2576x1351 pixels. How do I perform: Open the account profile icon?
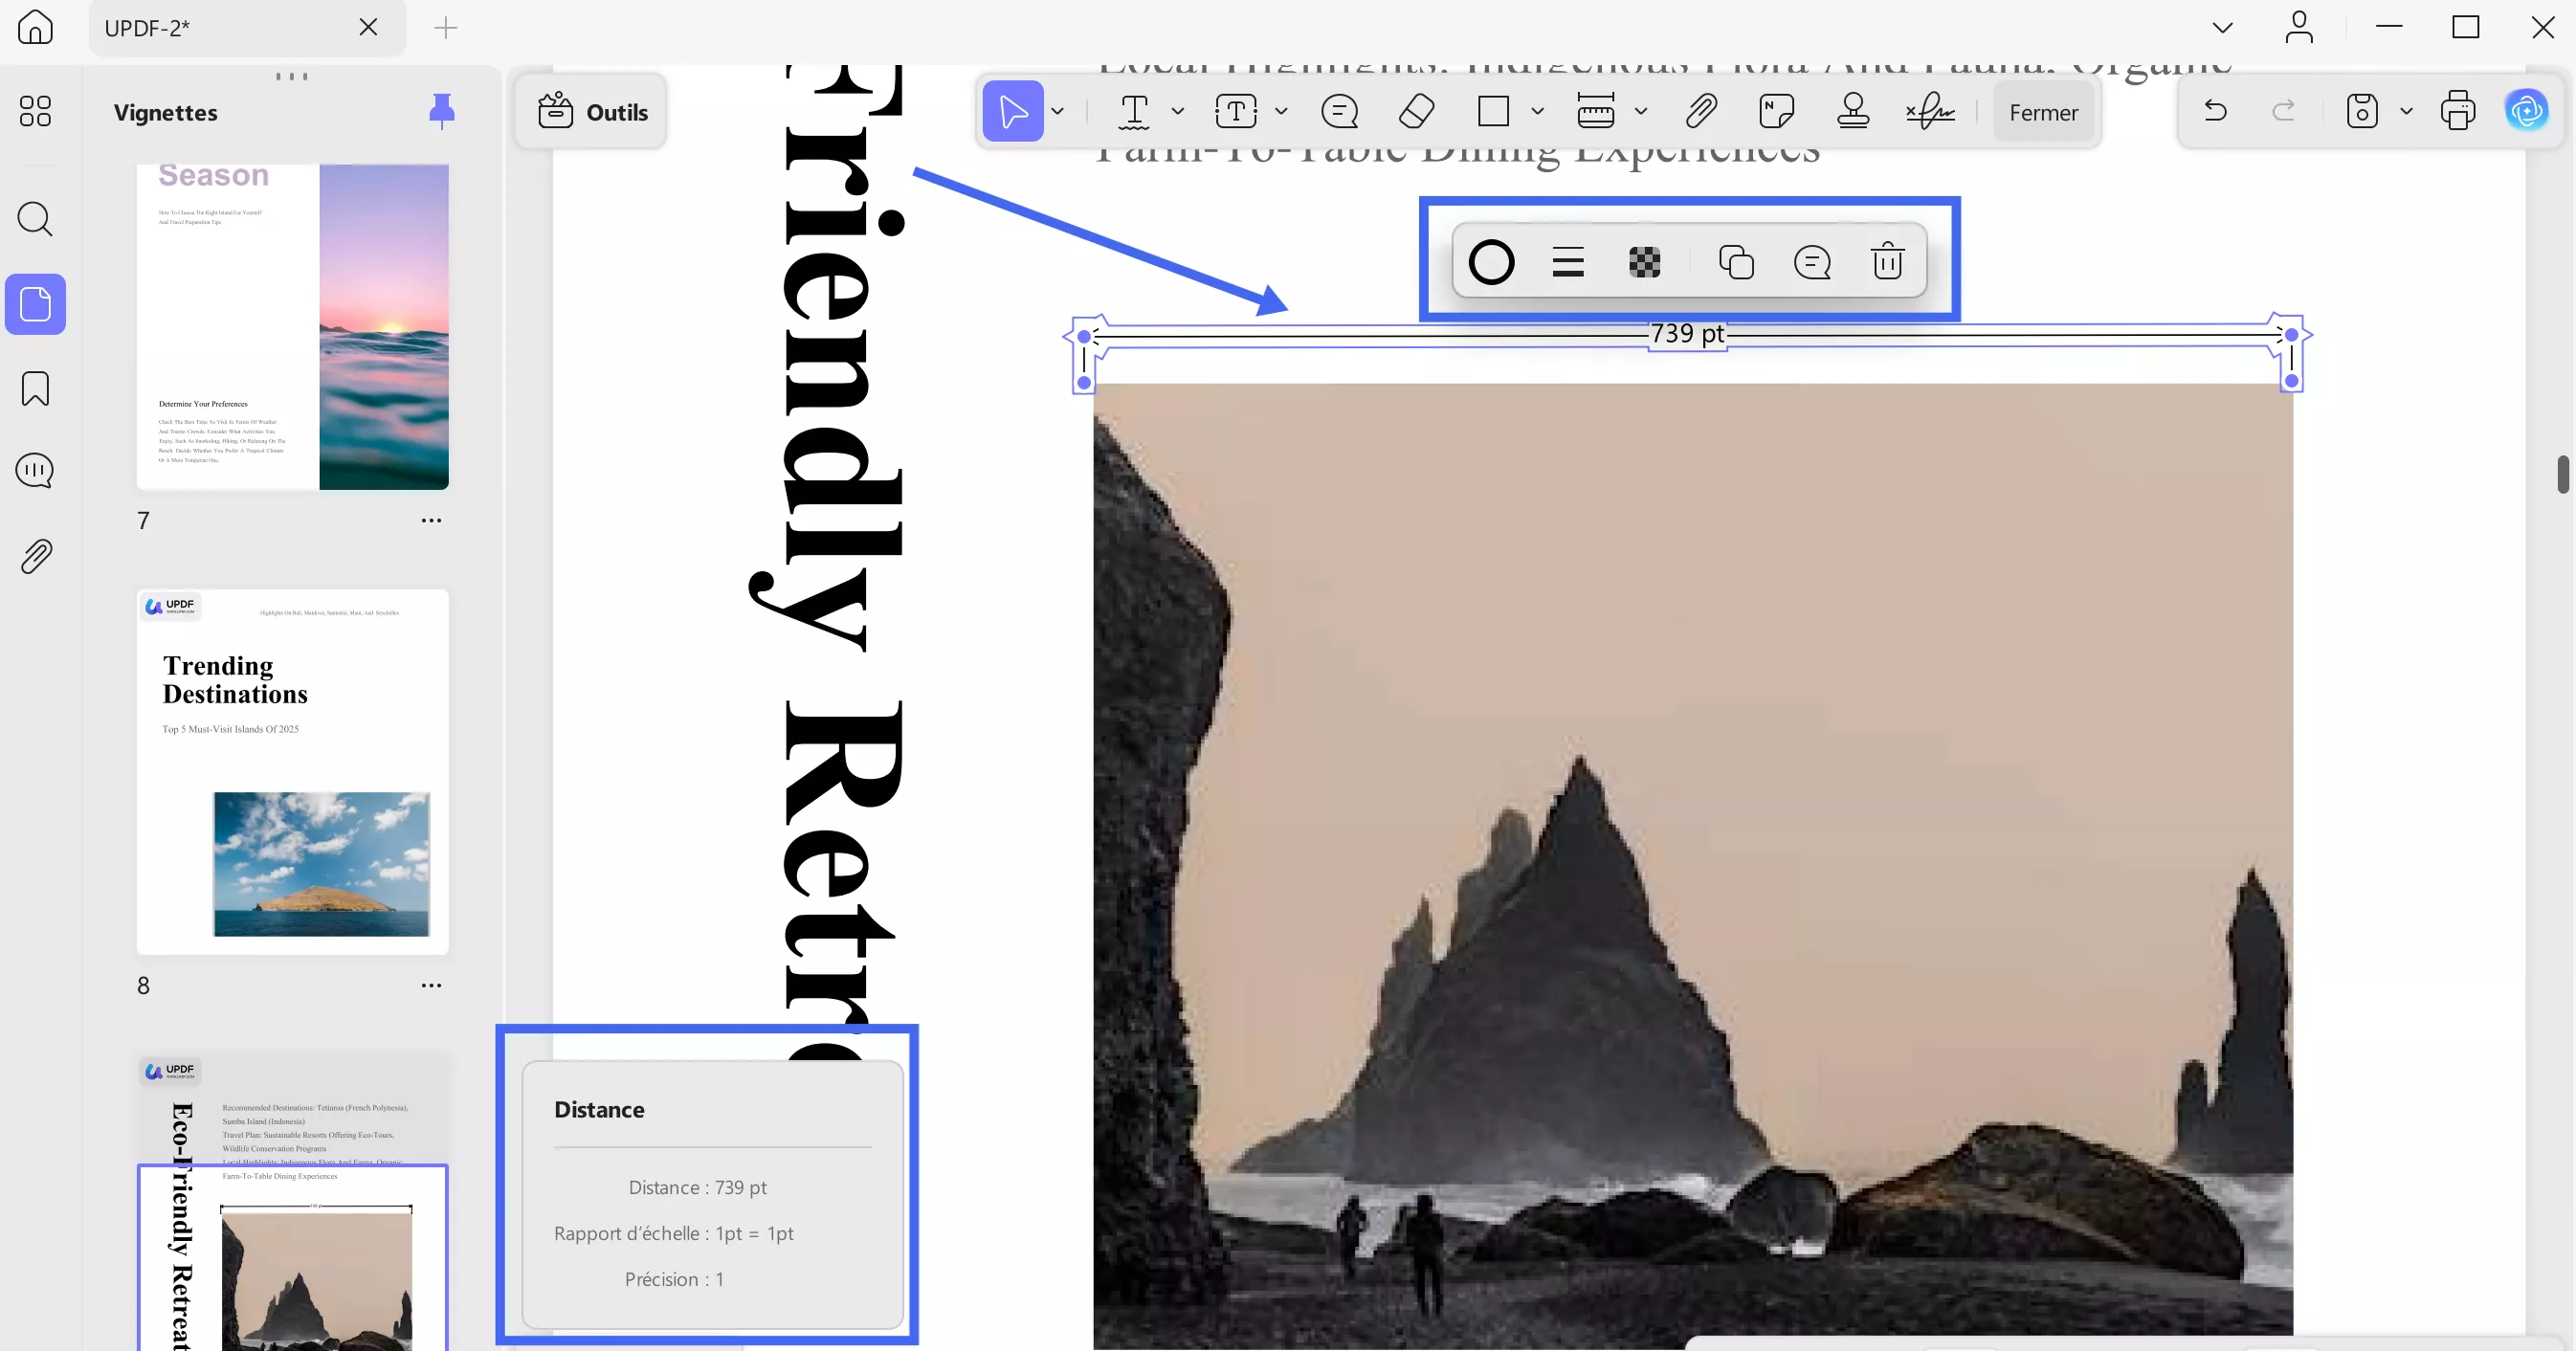(x=2299, y=27)
